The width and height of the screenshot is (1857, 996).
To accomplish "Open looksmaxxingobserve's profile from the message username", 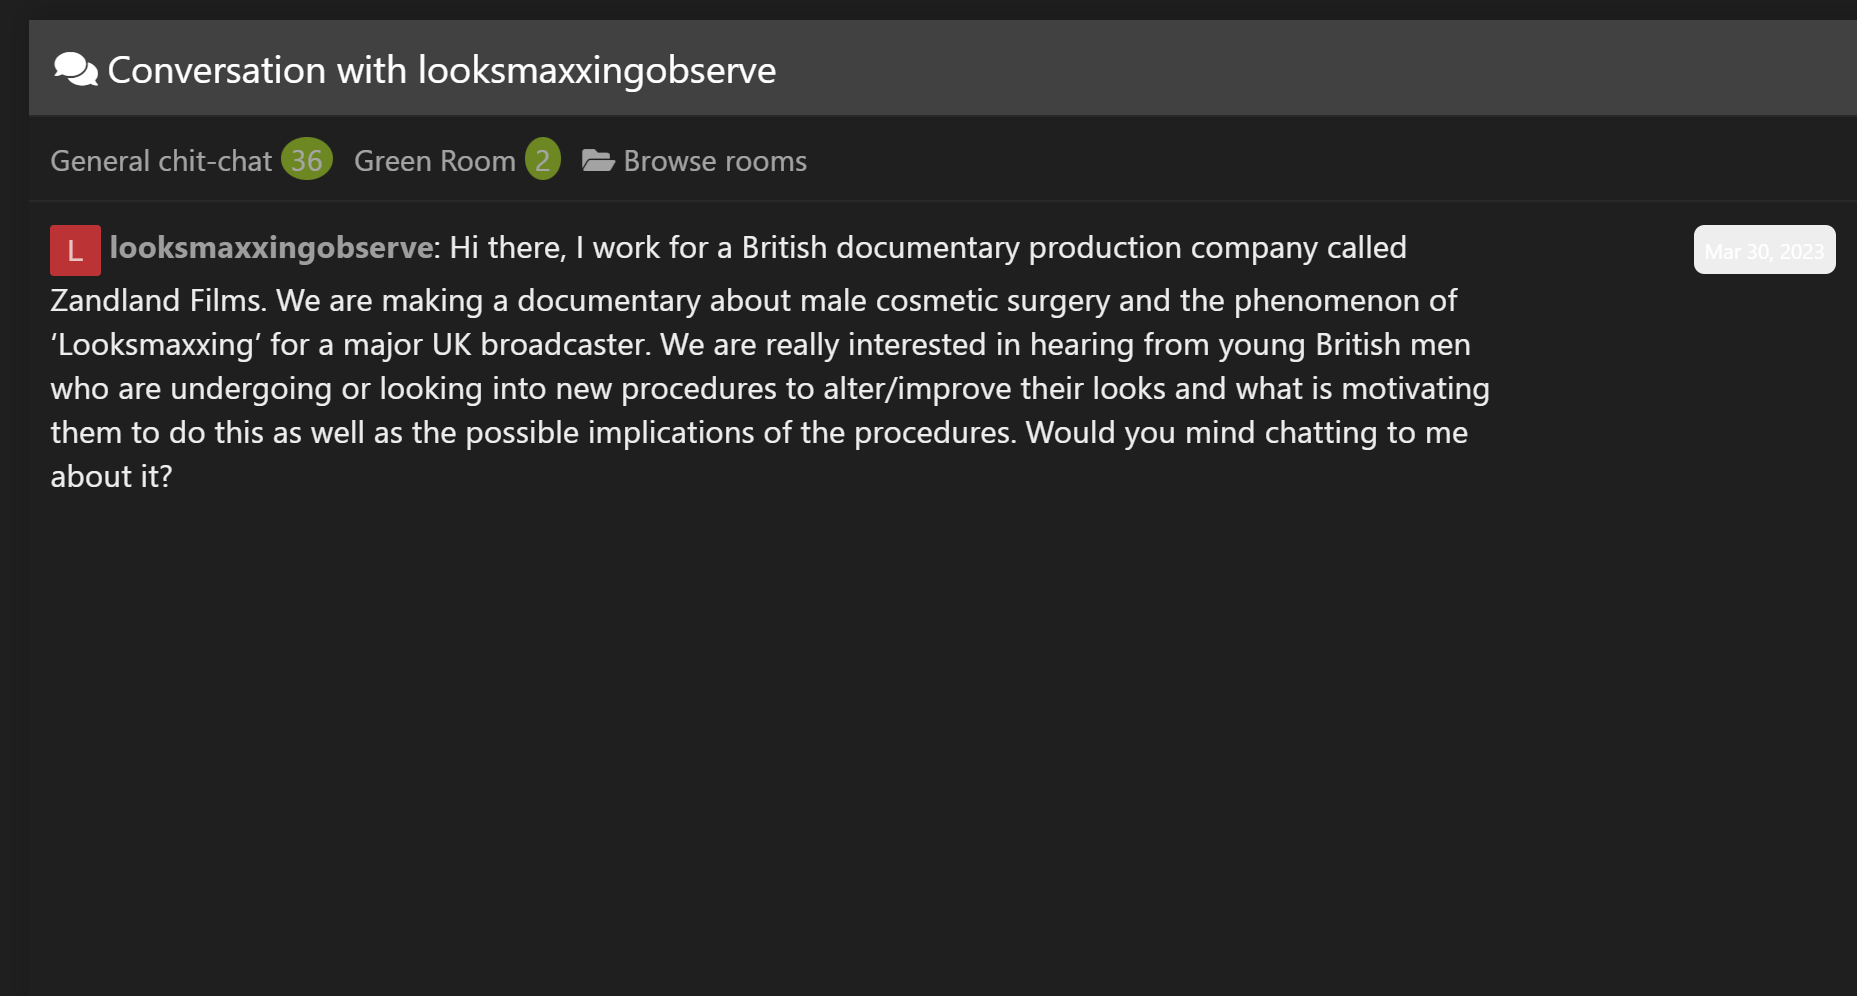I will [271, 247].
